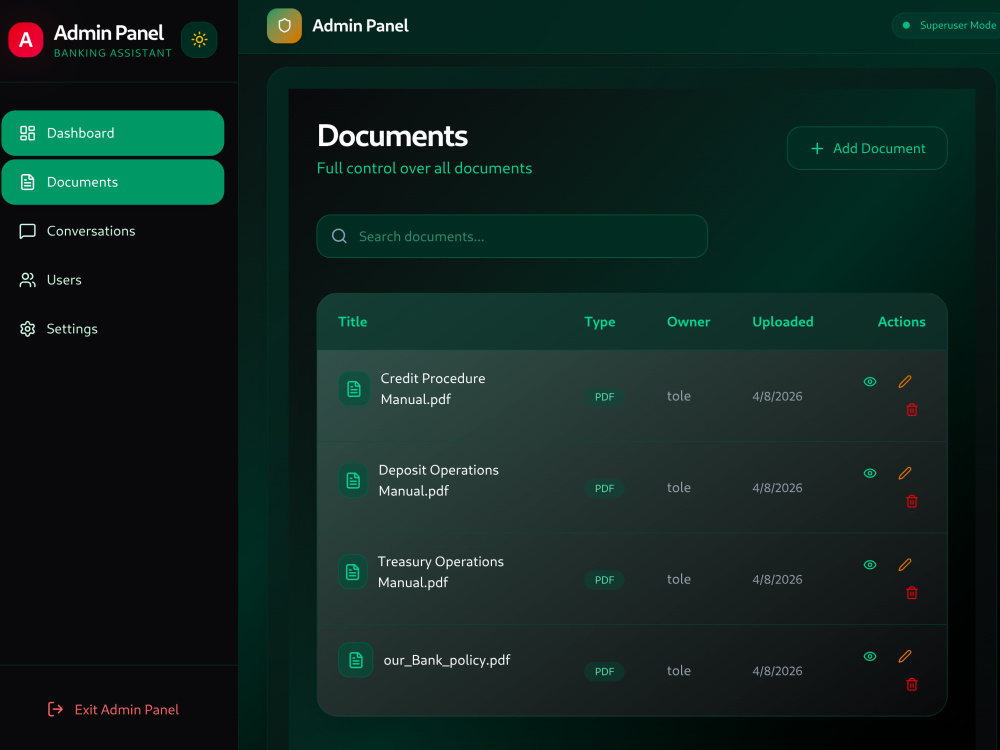Click file icon beside Credit Procedure Manual.pdf
This screenshot has height=750, width=1000.
(x=354, y=389)
